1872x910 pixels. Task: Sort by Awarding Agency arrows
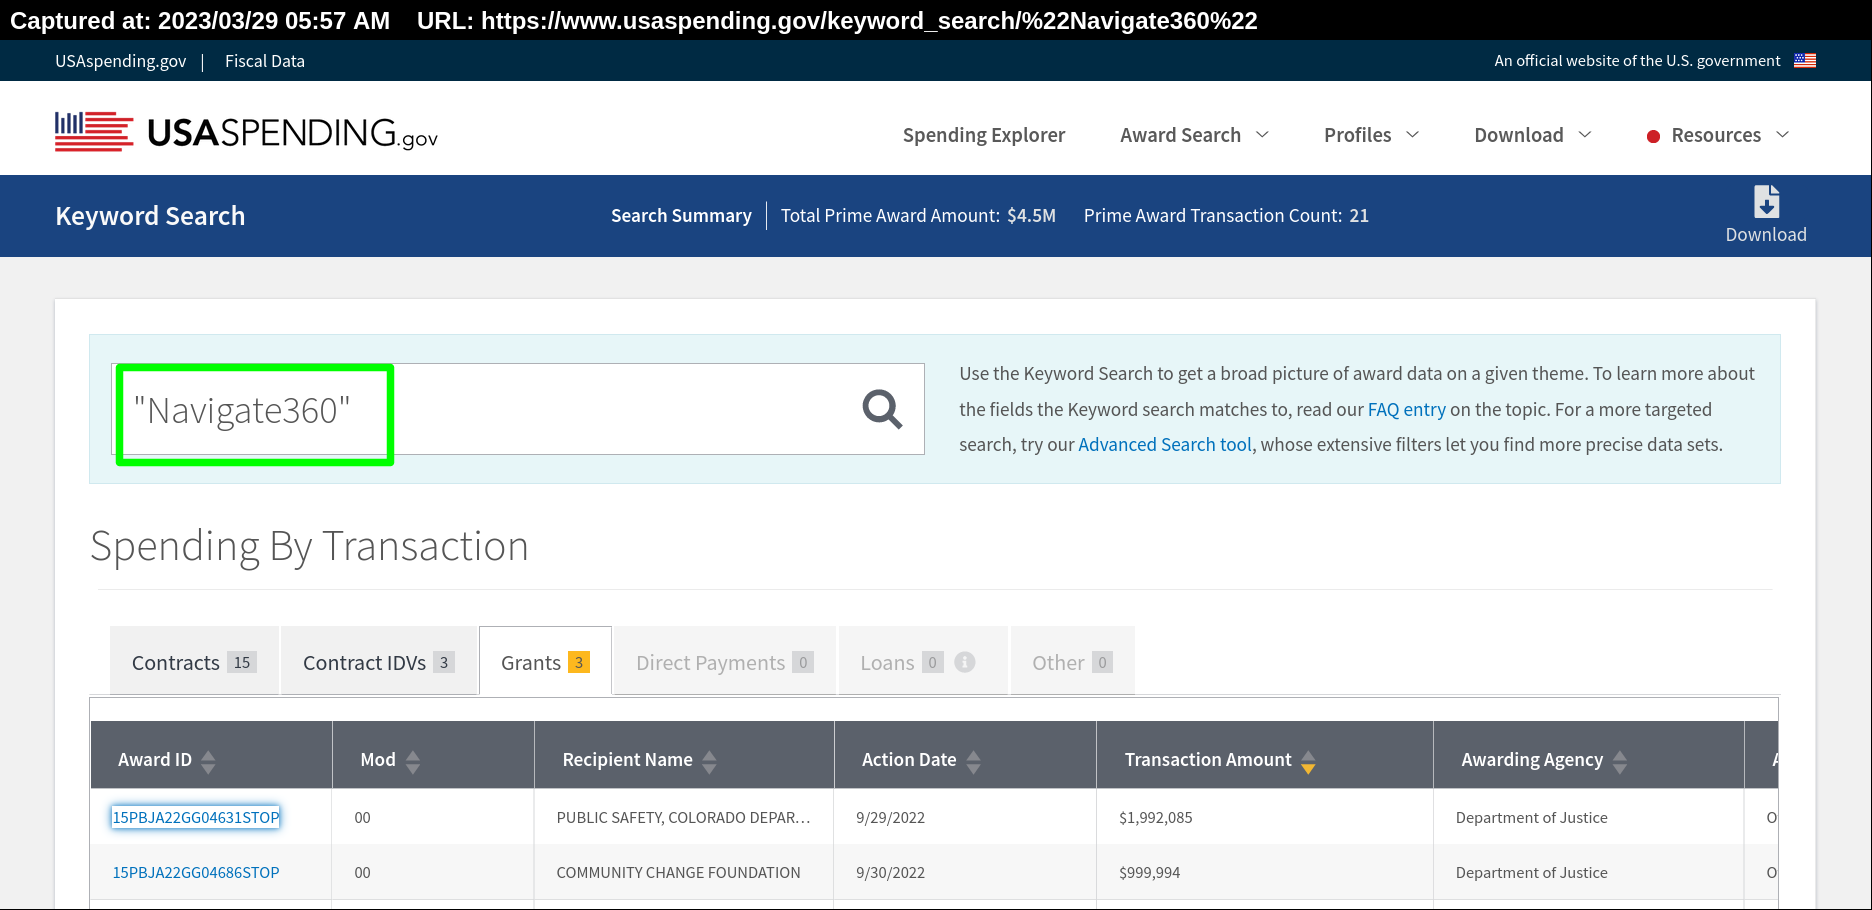1620,762
